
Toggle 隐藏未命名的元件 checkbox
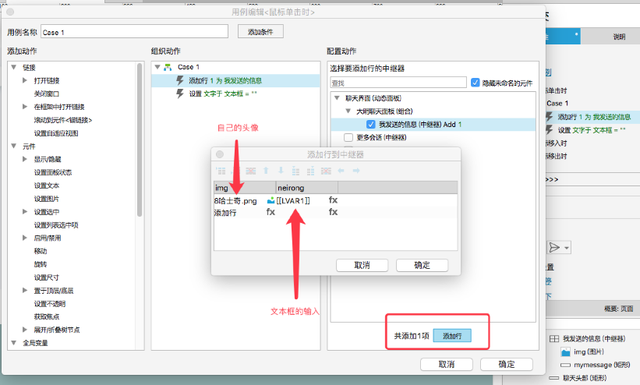click(x=475, y=82)
